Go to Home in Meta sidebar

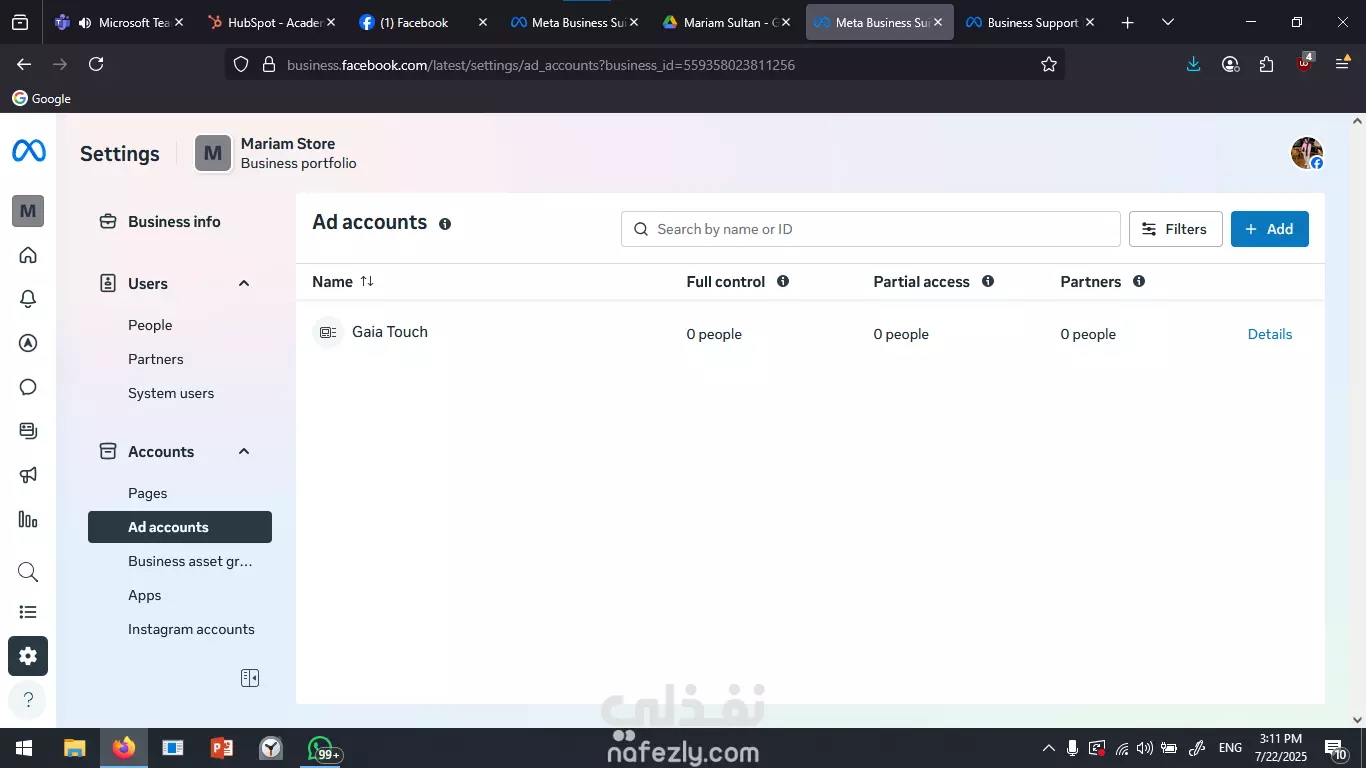(28, 255)
